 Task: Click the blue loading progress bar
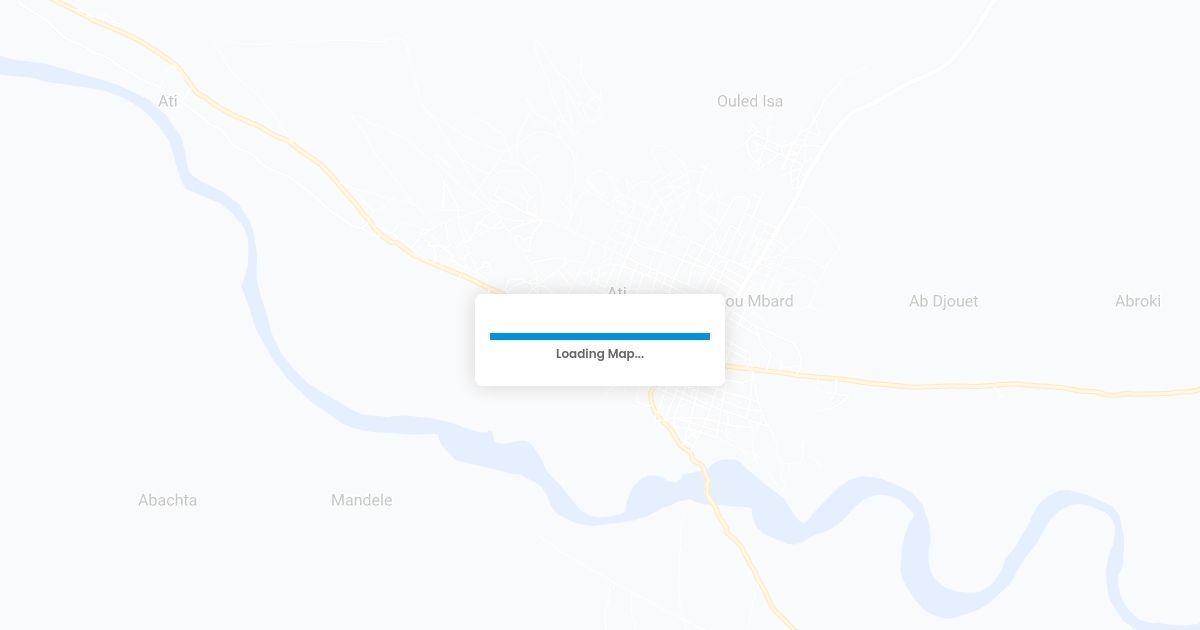[600, 336]
